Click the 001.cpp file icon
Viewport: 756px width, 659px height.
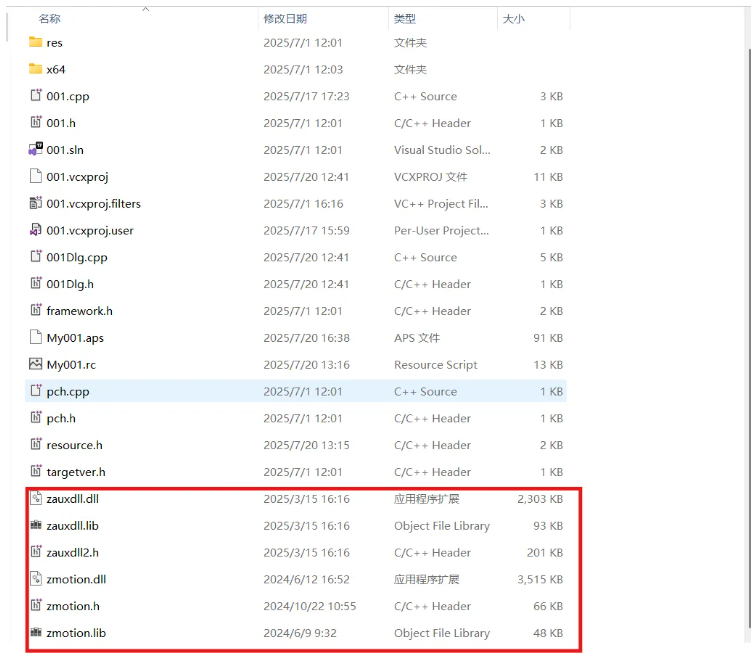click(x=36, y=95)
